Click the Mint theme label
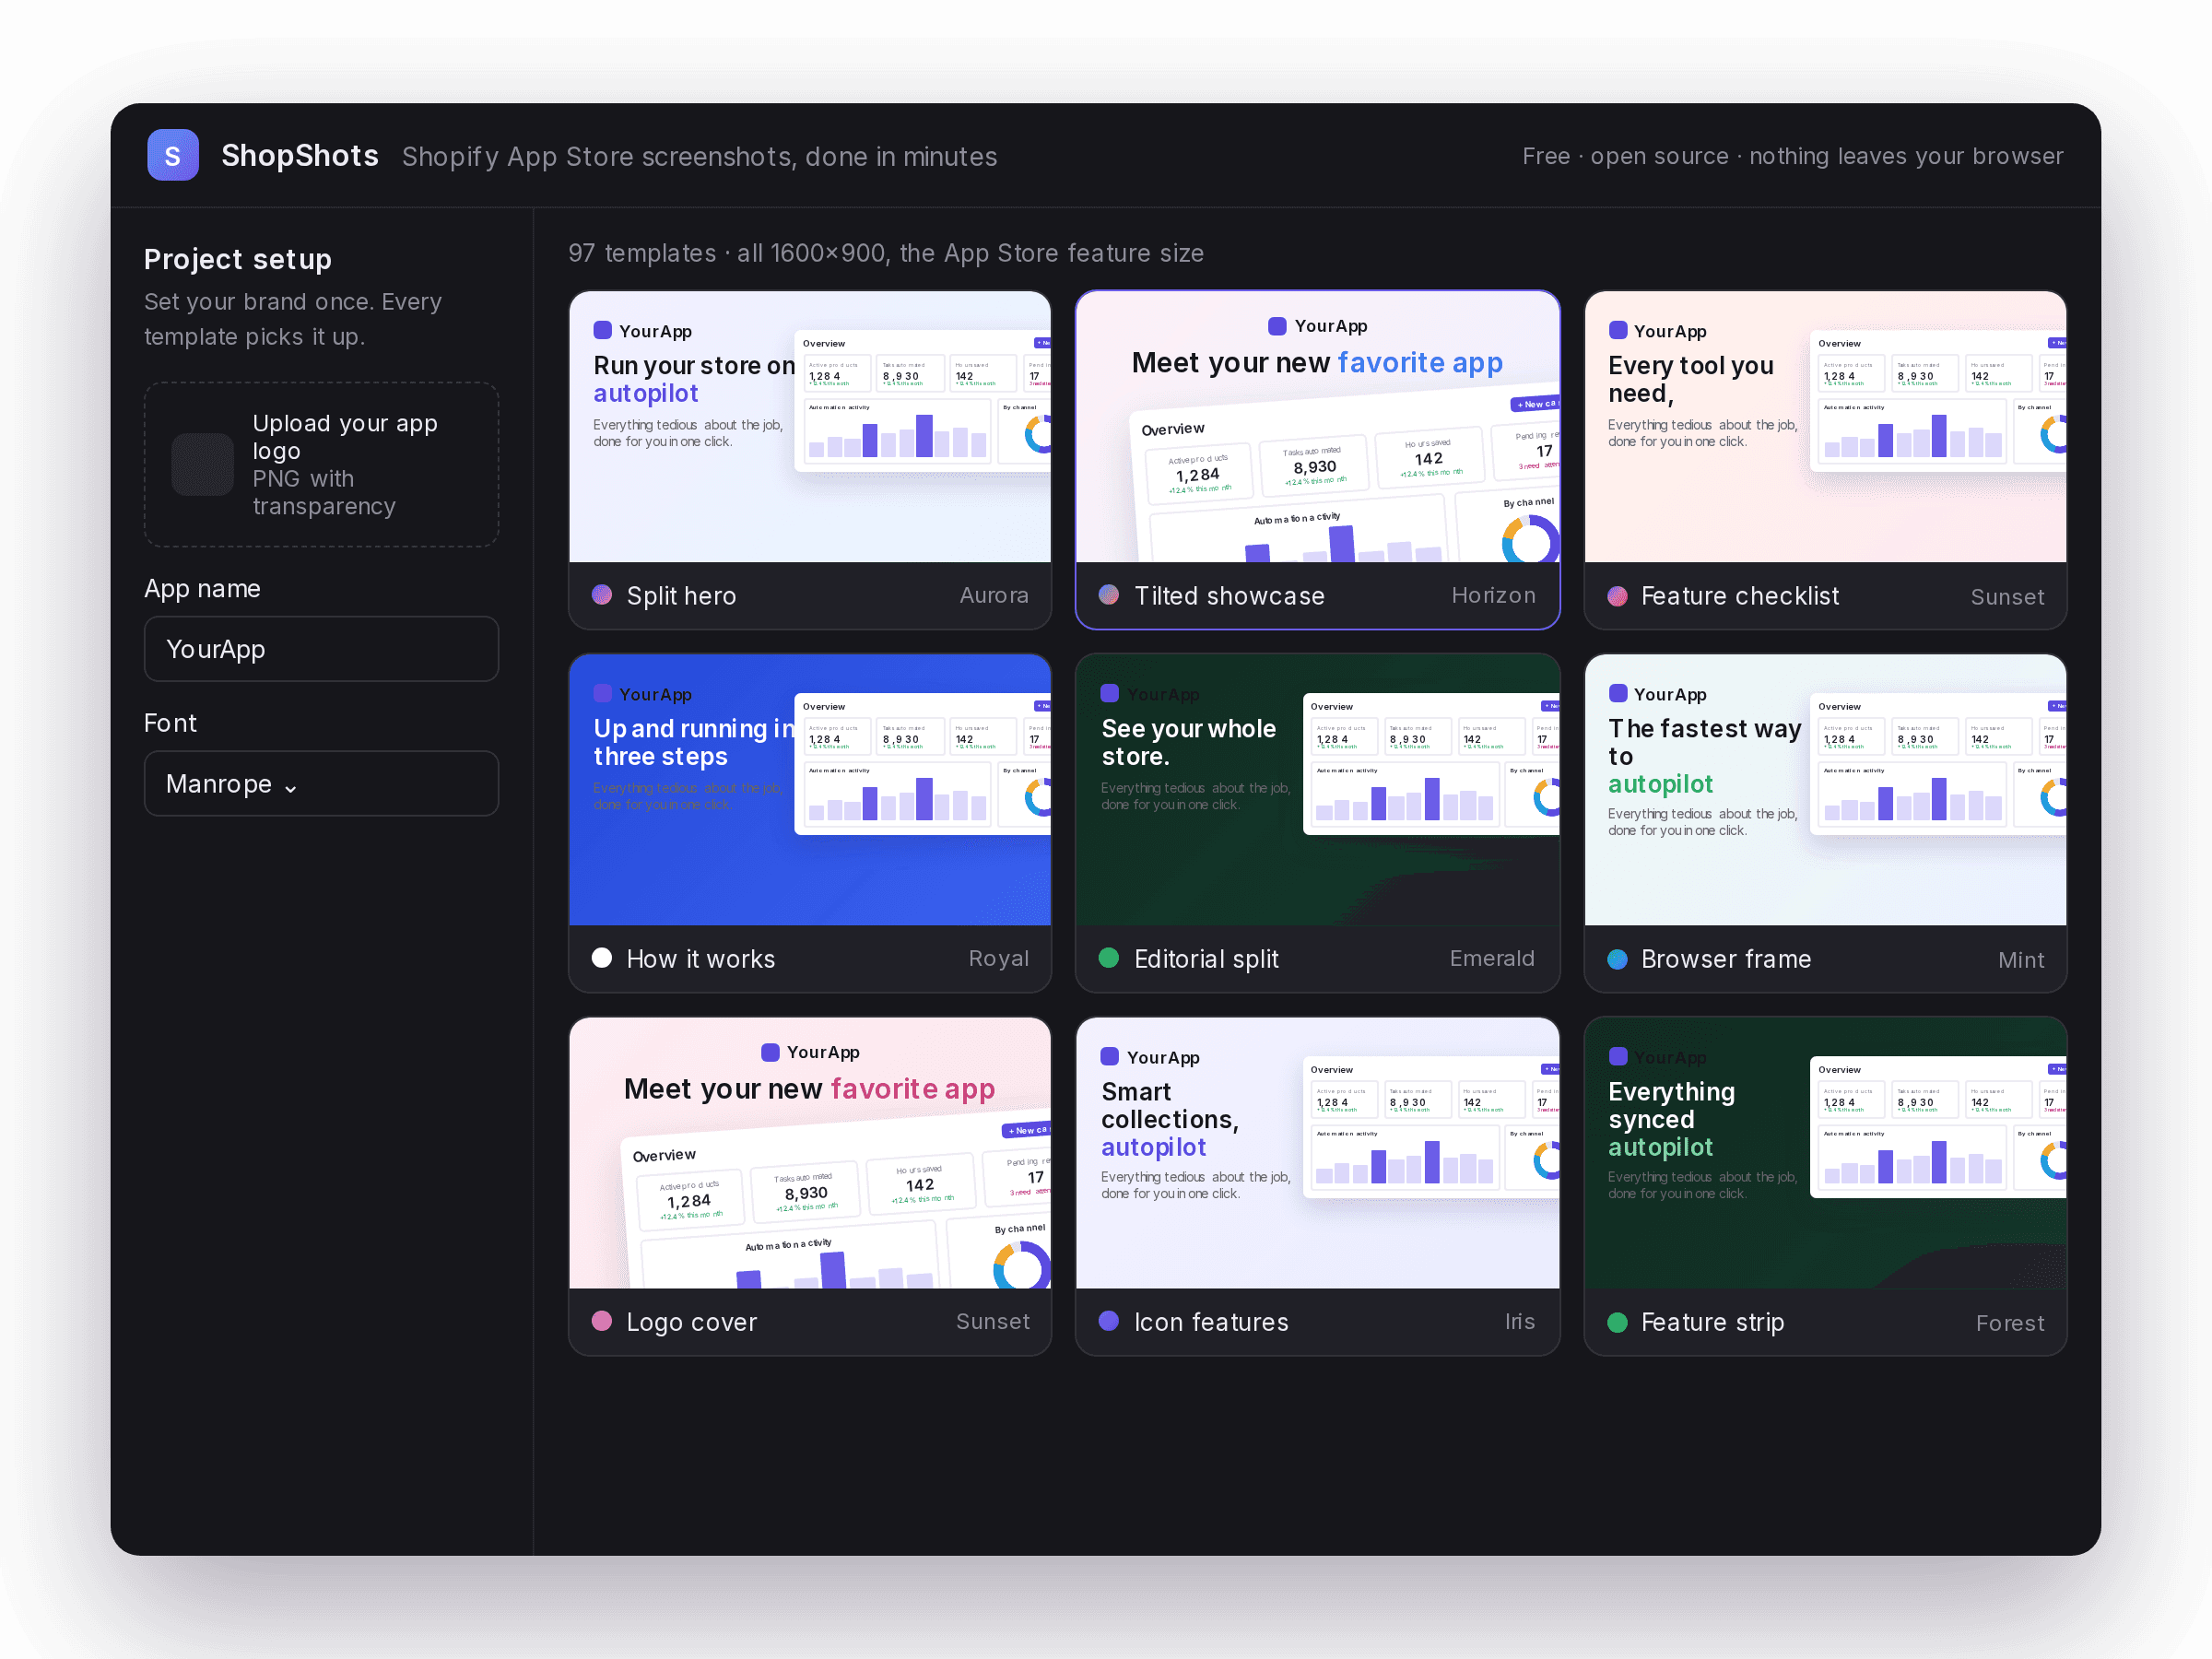Image resolution: width=2212 pixels, height=1659 pixels. point(2021,960)
